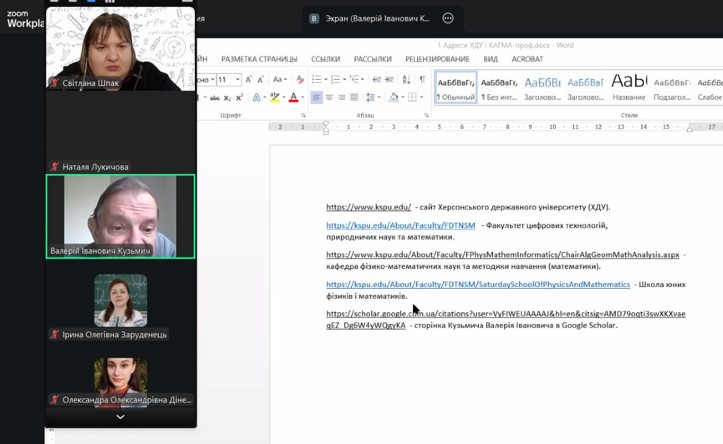Open the ССЫЛКИ ribbon tab
The height and width of the screenshot is (444, 723).
326,59
